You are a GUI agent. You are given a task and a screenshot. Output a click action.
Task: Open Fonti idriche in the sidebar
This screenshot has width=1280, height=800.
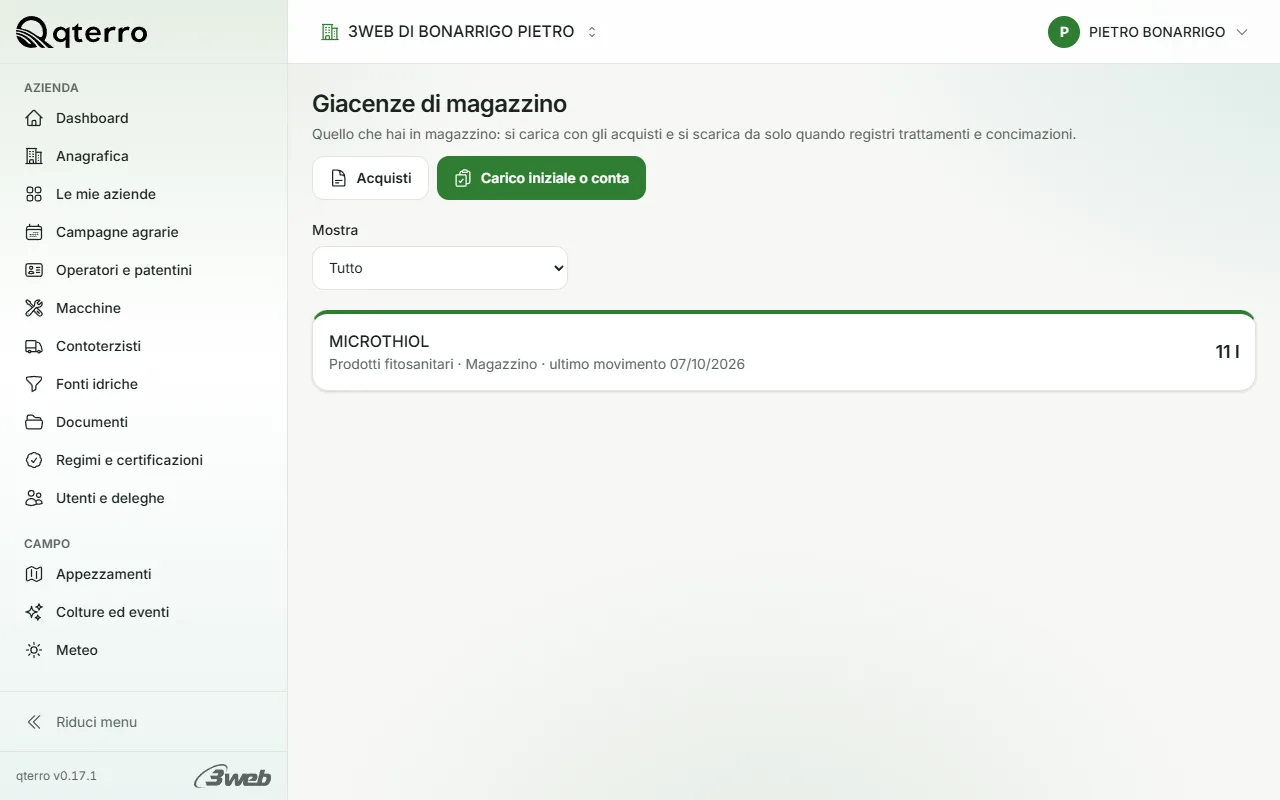click(144, 384)
